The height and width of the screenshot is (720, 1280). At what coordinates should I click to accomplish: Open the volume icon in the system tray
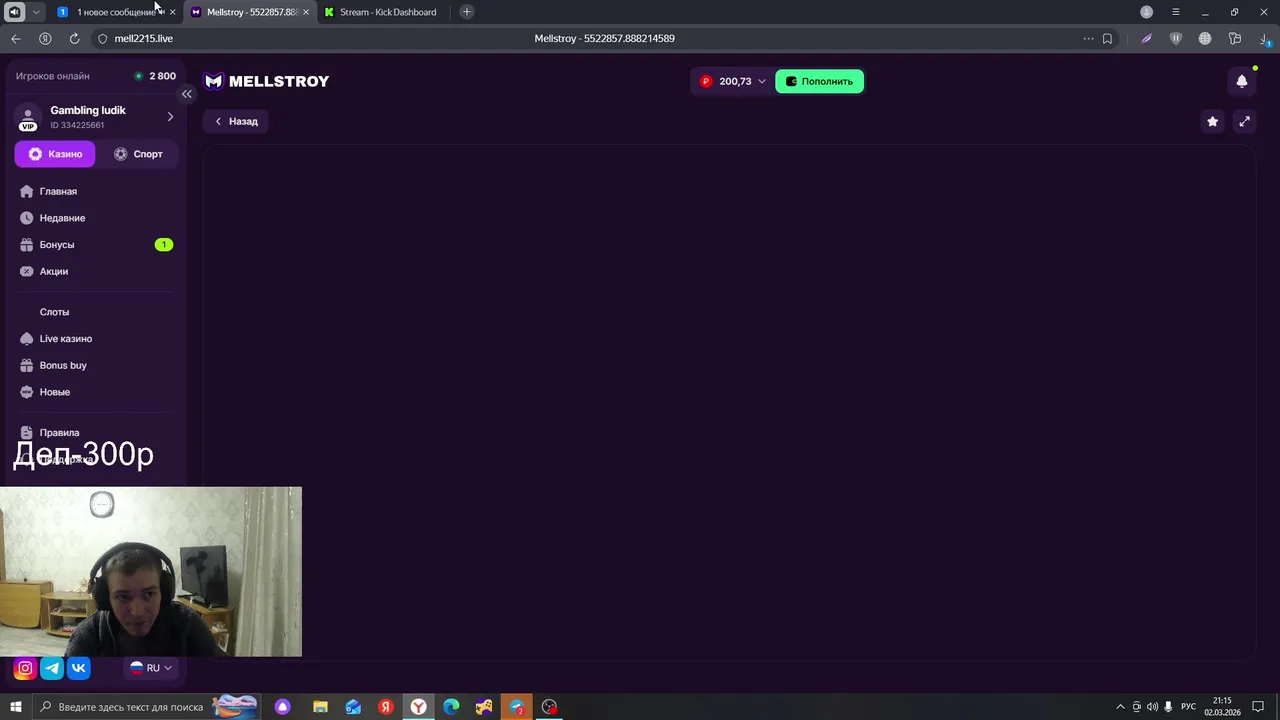tap(1152, 707)
